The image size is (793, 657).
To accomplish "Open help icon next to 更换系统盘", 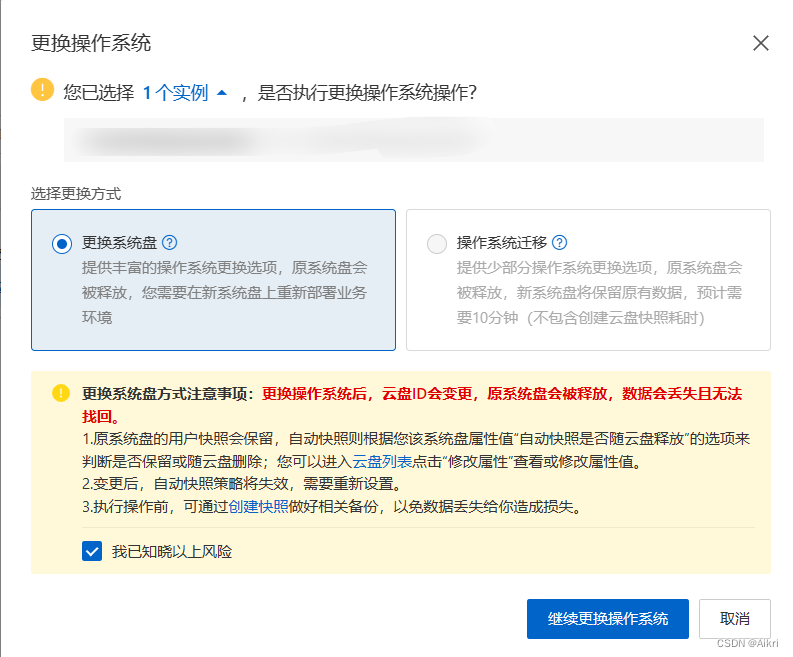I will pos(169,243).
